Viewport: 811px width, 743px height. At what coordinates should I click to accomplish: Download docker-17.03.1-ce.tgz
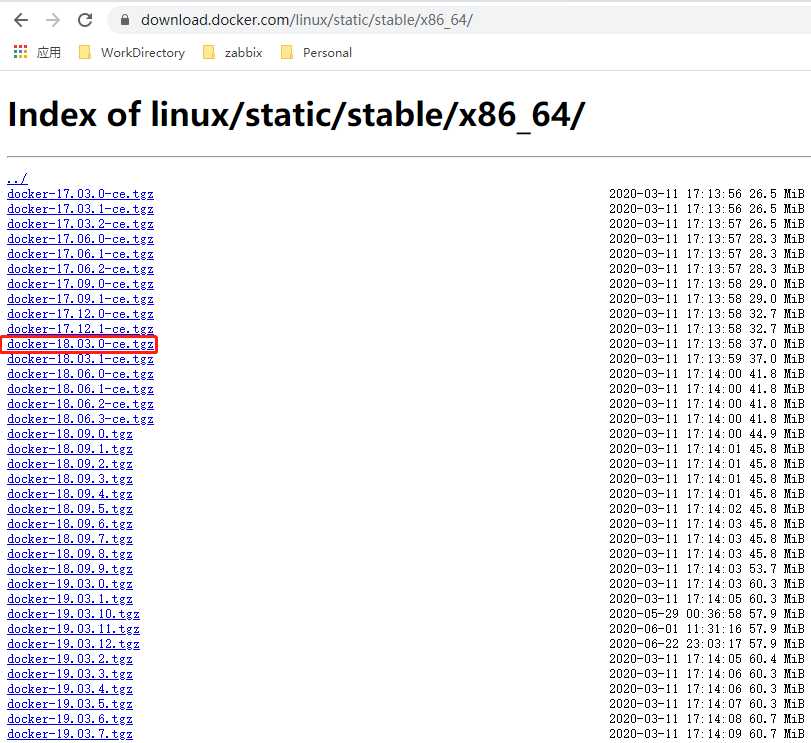(x=80, y=209)
